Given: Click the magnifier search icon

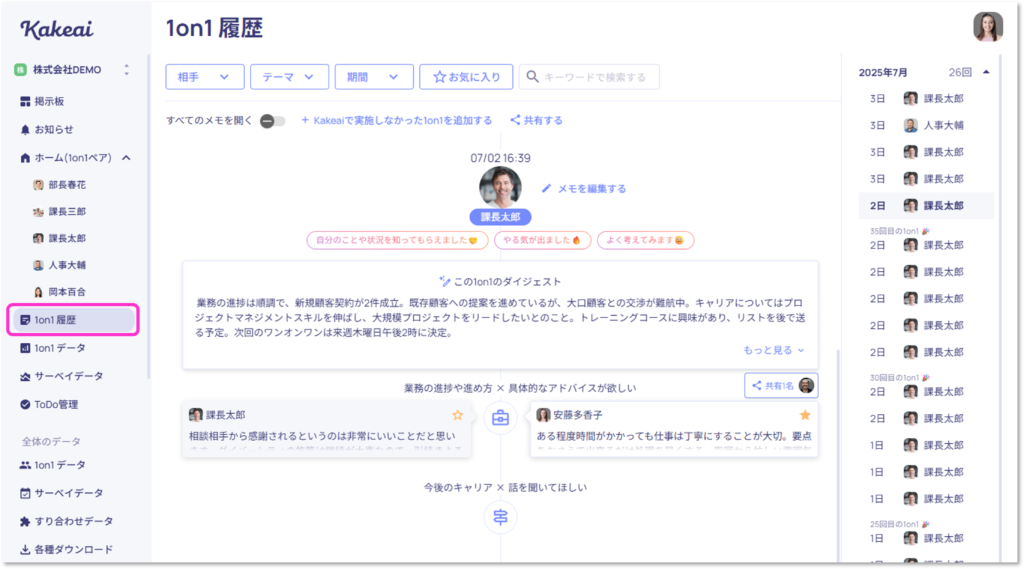Looking at the screenshot, I should (532, 77).
